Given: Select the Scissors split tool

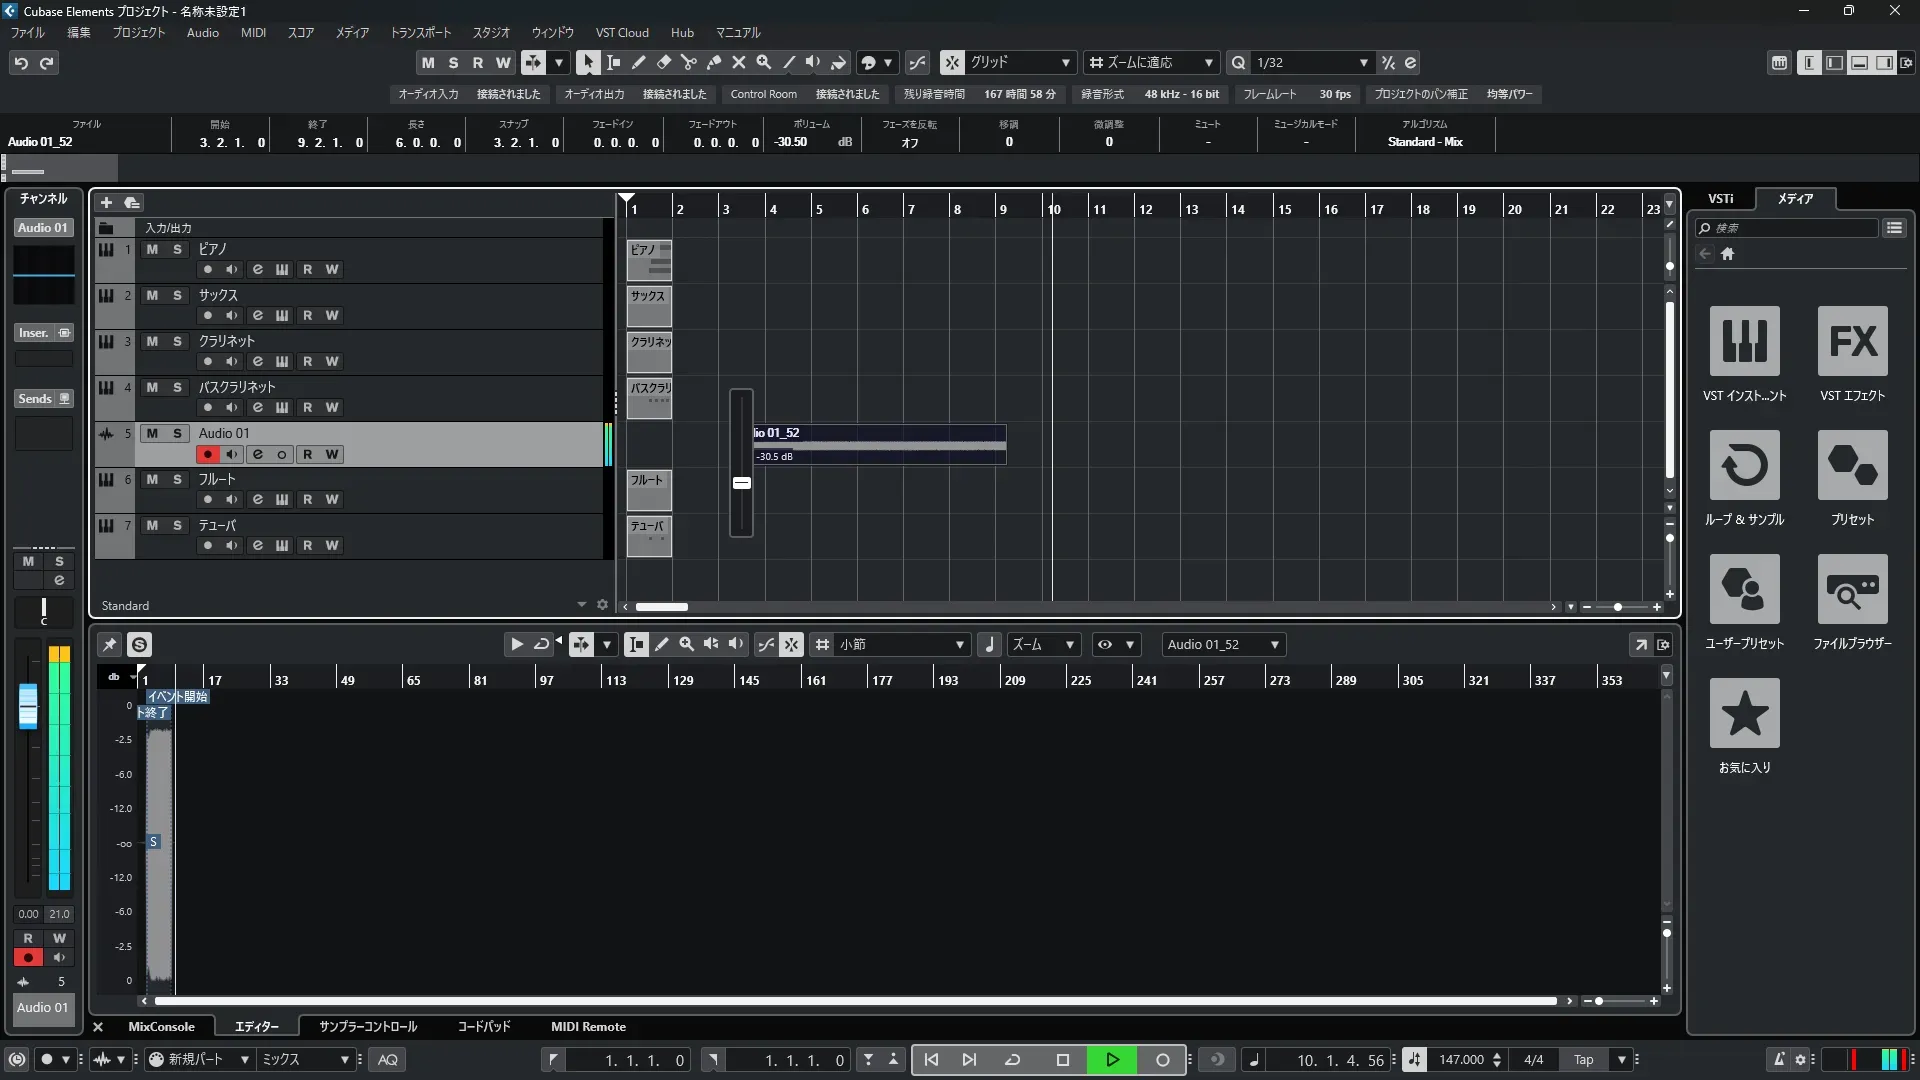Looking at the screenshot, I should click(x=688, y=62).
